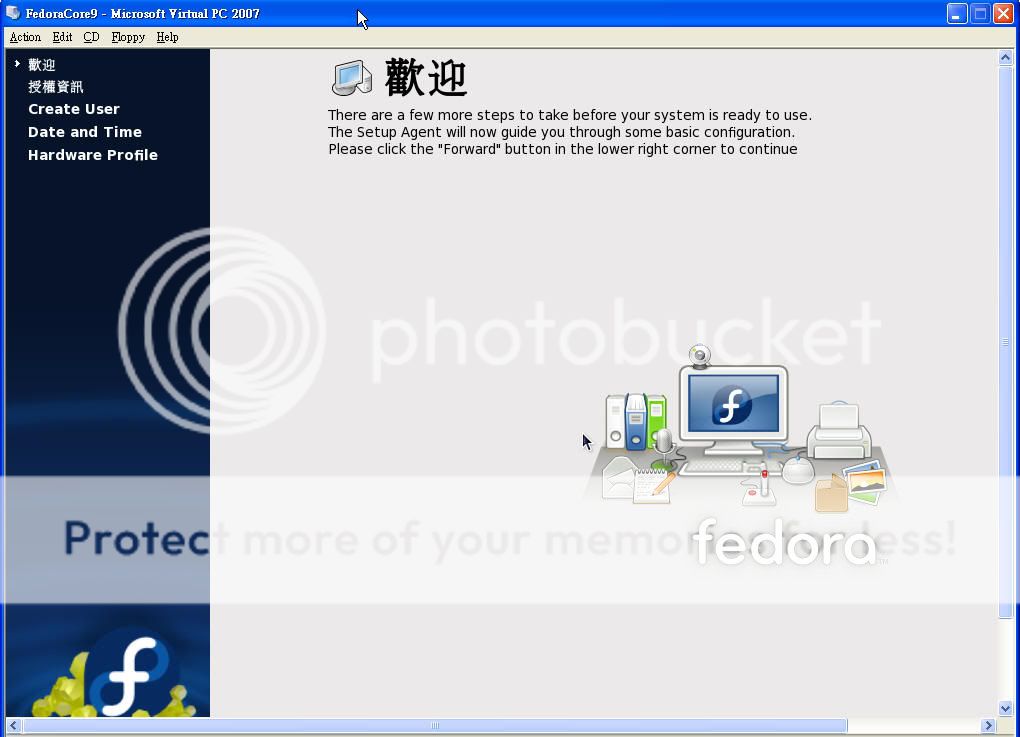Open the Floppy menu
The image size is (1020, 737).
[x=128, y=37]
